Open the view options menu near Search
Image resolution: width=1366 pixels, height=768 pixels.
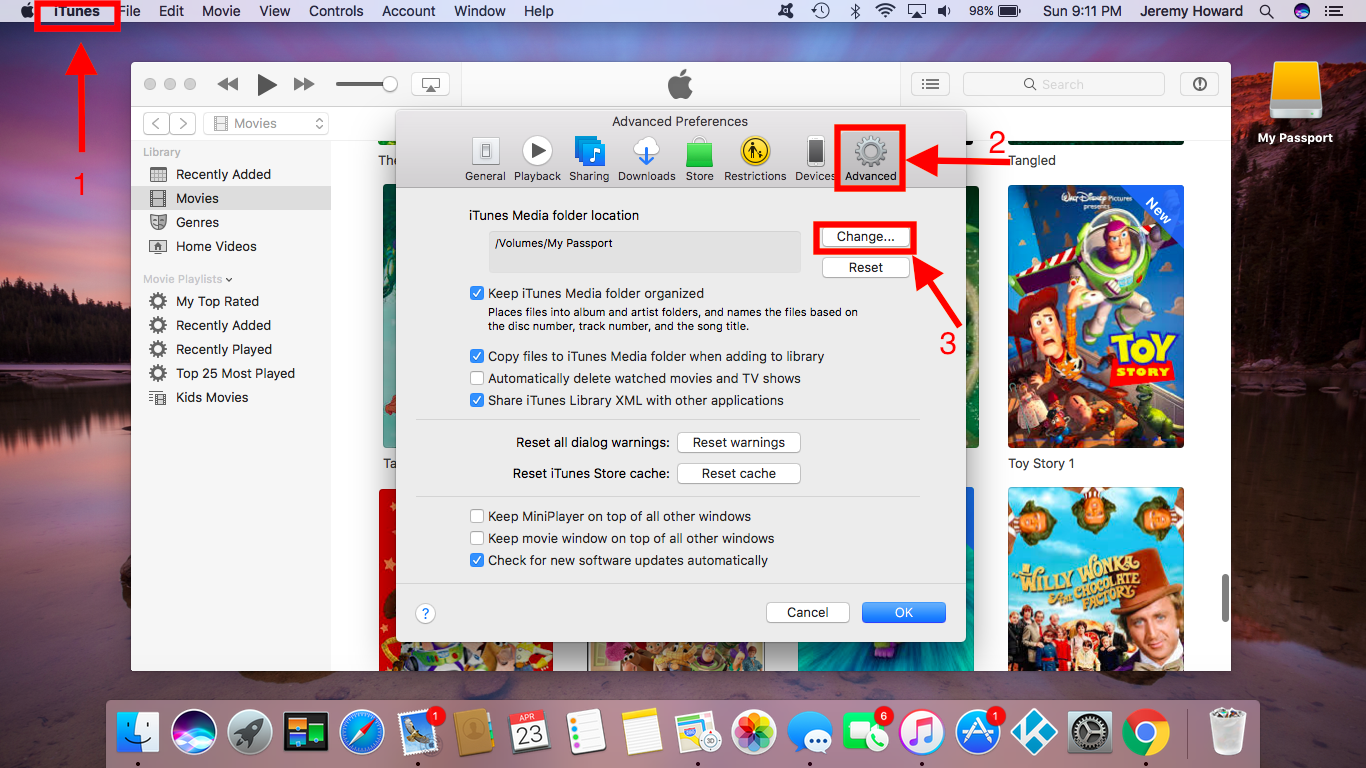click(x=930, y=83)
